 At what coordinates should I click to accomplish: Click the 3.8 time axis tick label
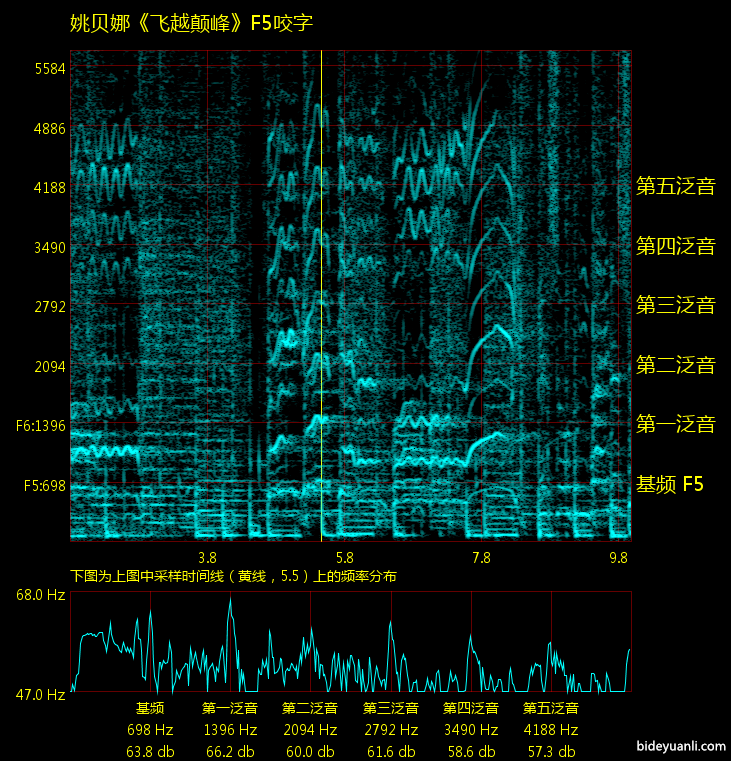pos(208,557)
